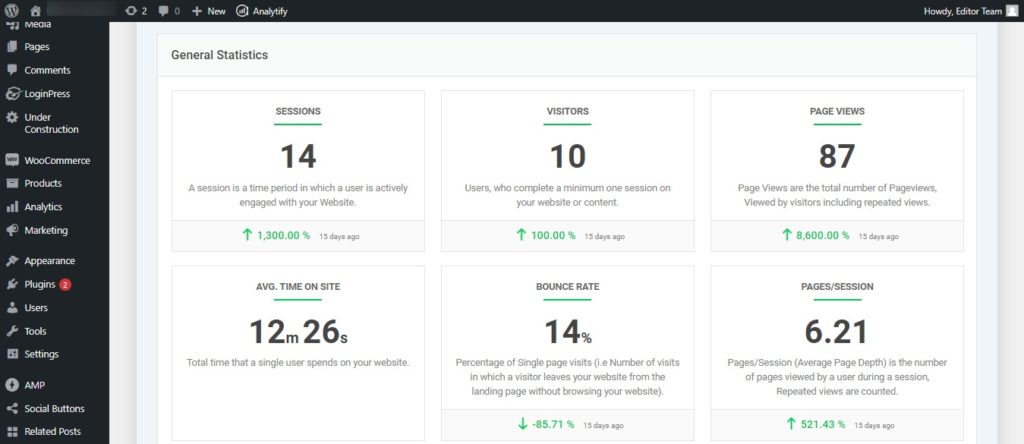Image resolution: width=1024 pixels, height=444 pixels.
Task: Open the comments bubble icon in the admin bar
Action: click(x=163, y=11)
